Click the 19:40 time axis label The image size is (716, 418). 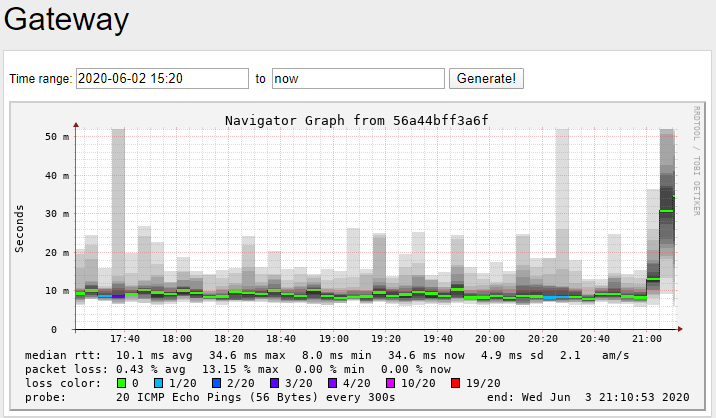click(x=438, y=339)
